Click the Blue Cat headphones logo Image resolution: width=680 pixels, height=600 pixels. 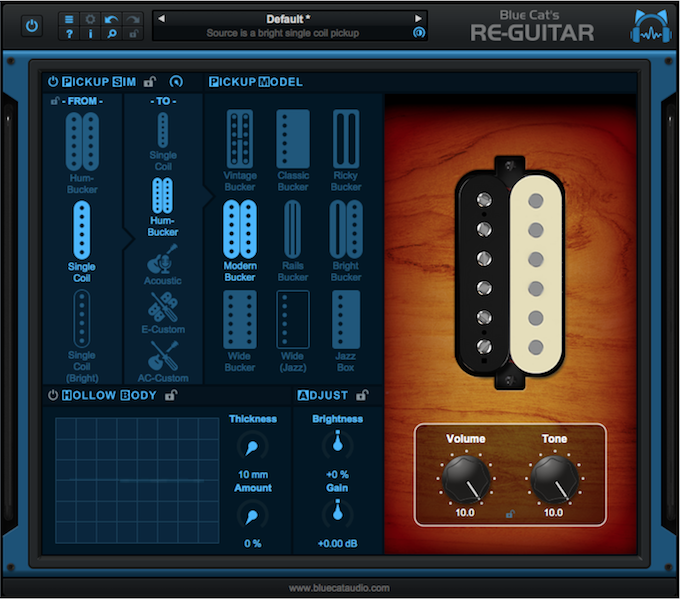click(x=651, y=27)
